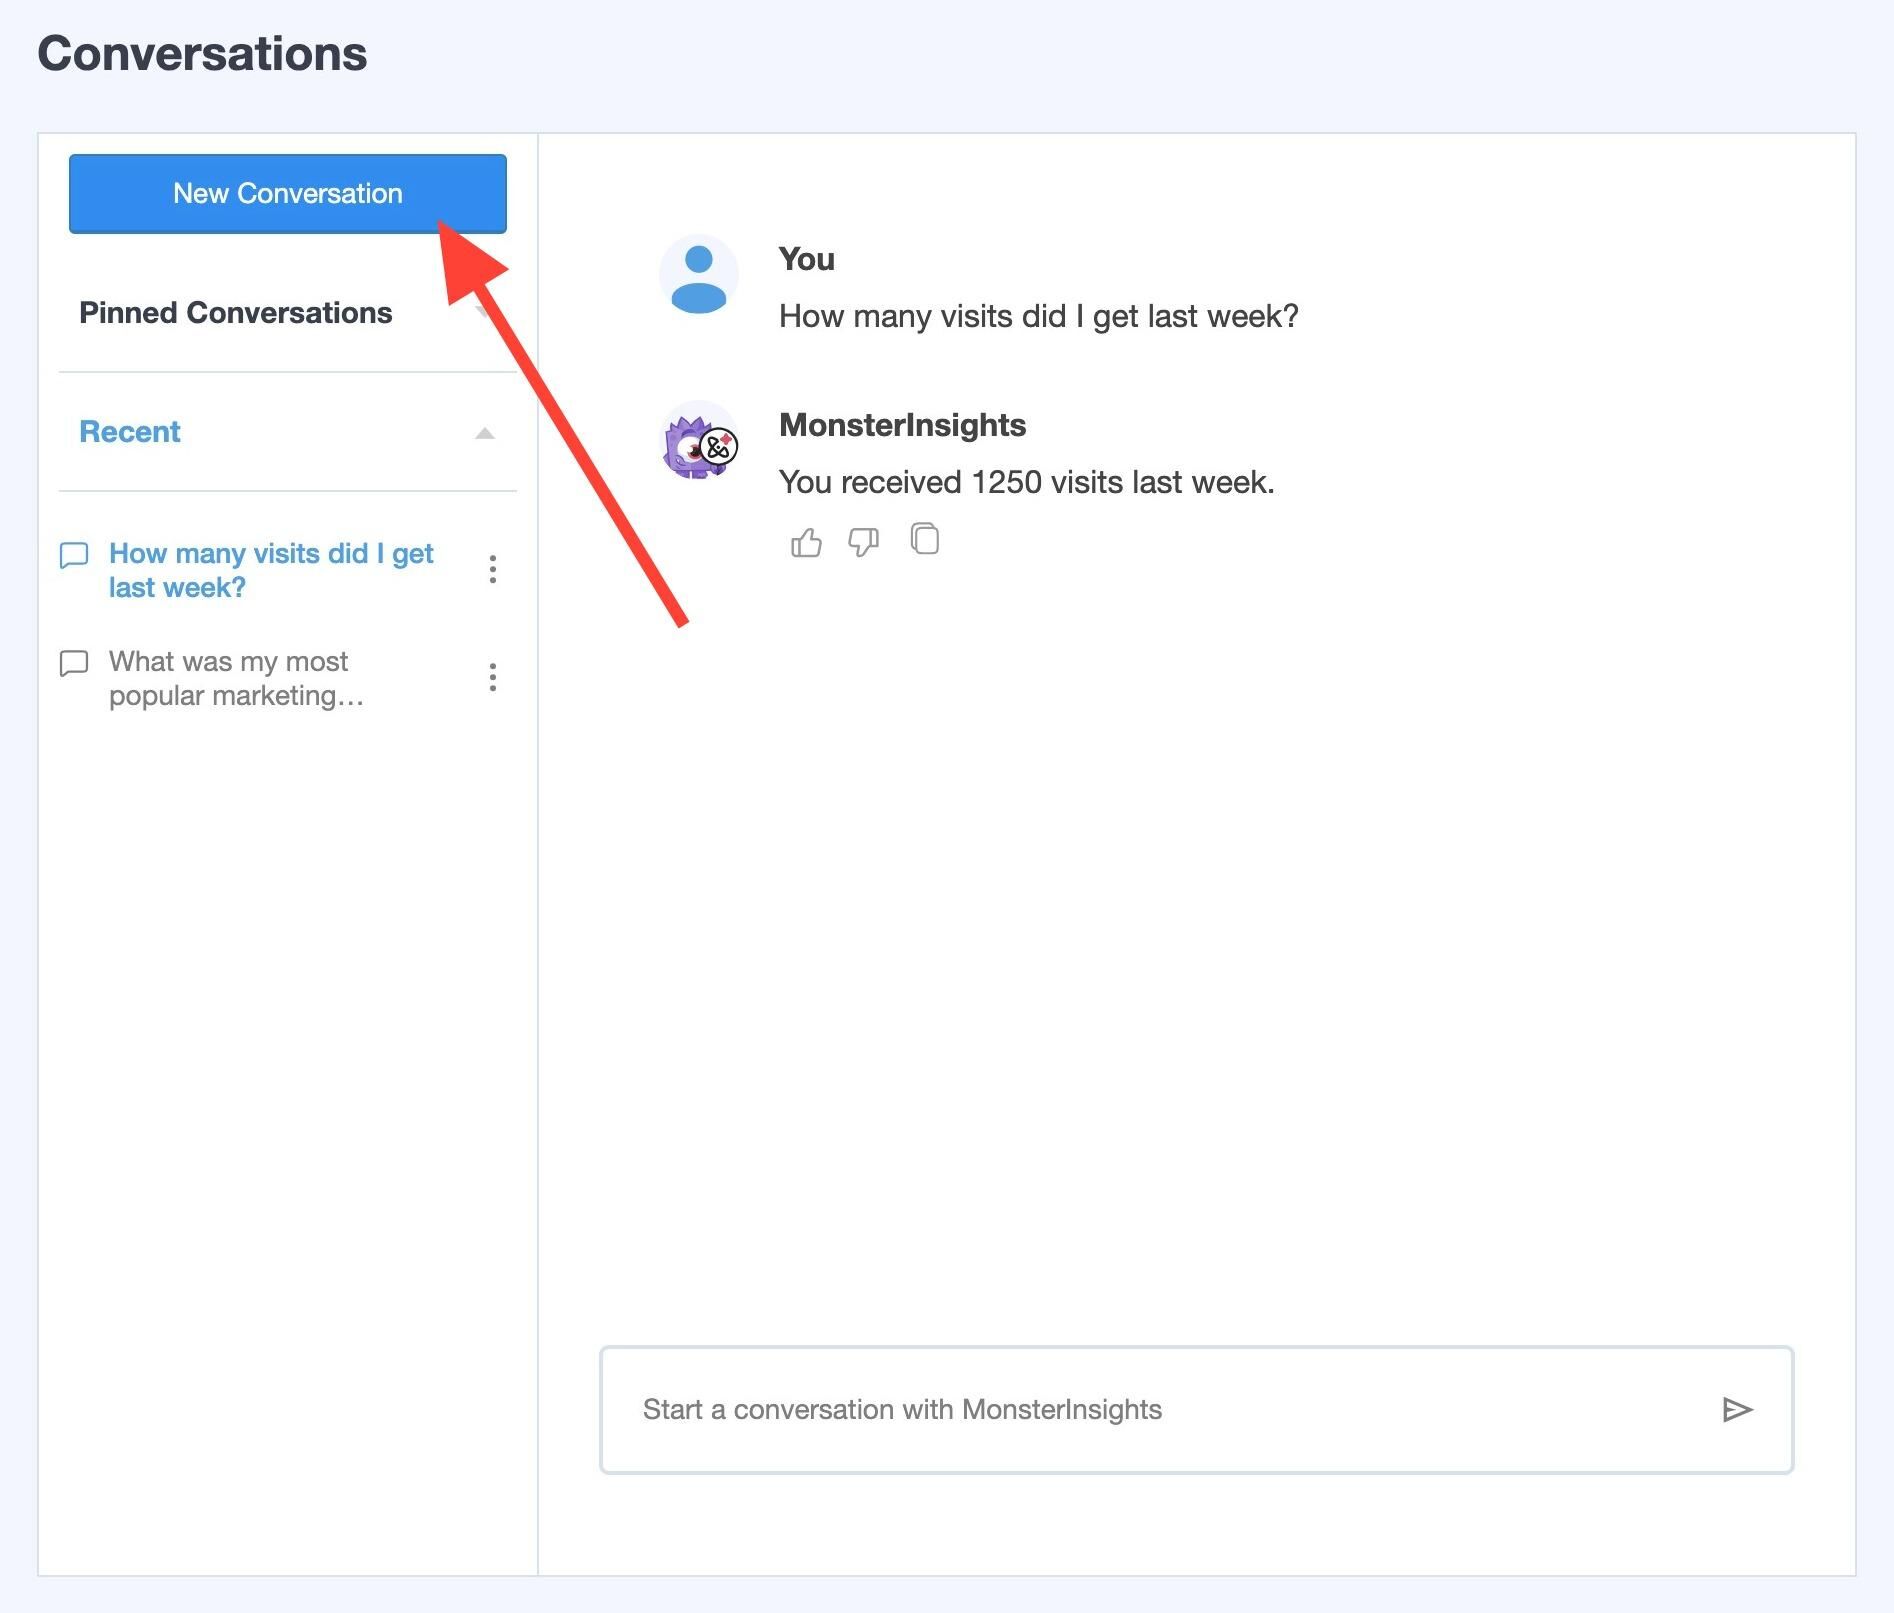Open 'How many visits did I get last week?' conversation
Image resolution: width=1894 pixels, height=1613 pixels.
point(270,570)
